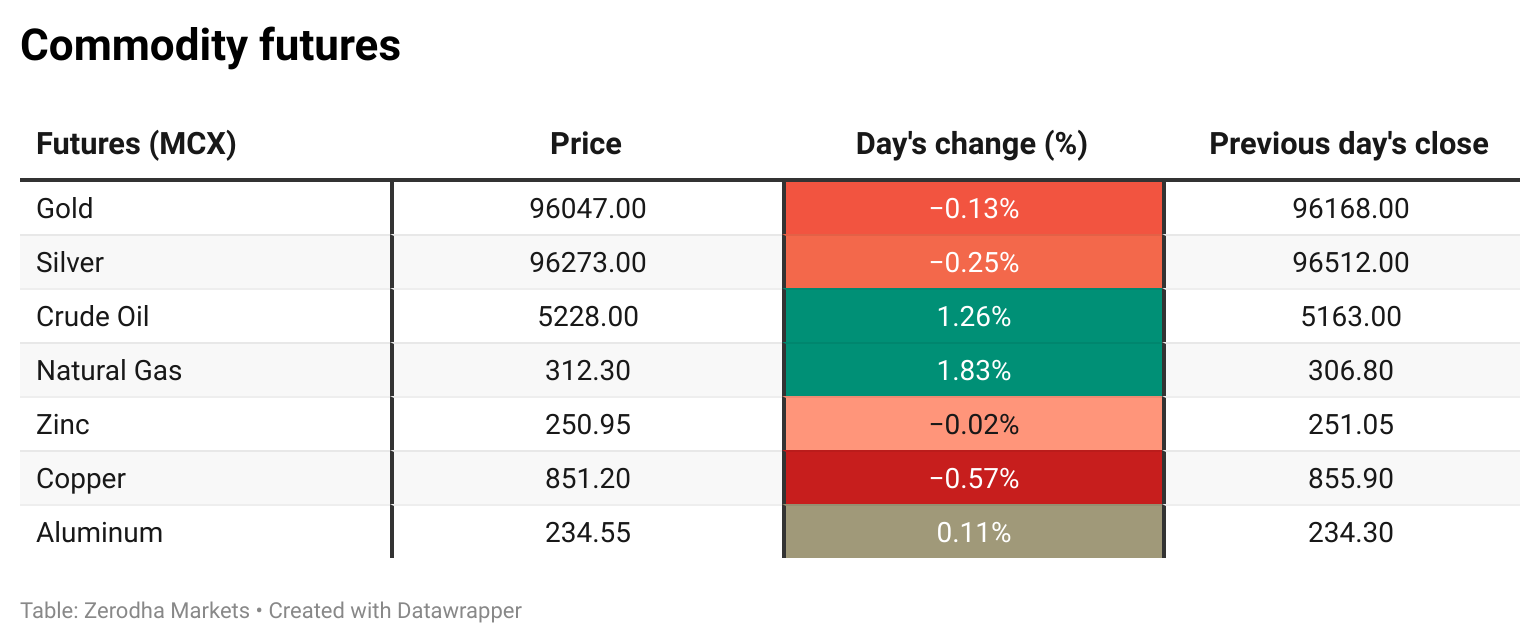
Task: Click Crude Oil's green 1.26% cell
Action: (973, 317)
